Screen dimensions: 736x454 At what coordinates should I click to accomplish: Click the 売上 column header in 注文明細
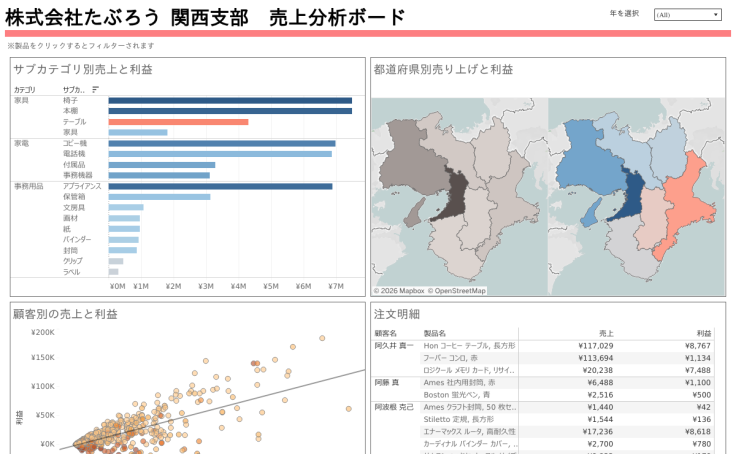point(606,333)
